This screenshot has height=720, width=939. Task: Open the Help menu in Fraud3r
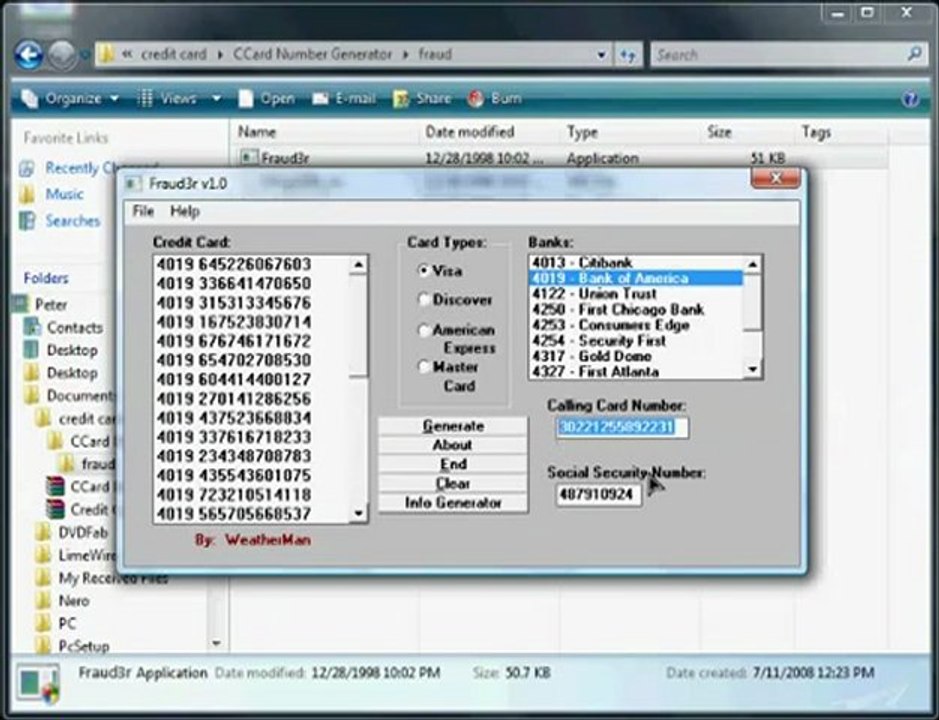coord(184,211)
